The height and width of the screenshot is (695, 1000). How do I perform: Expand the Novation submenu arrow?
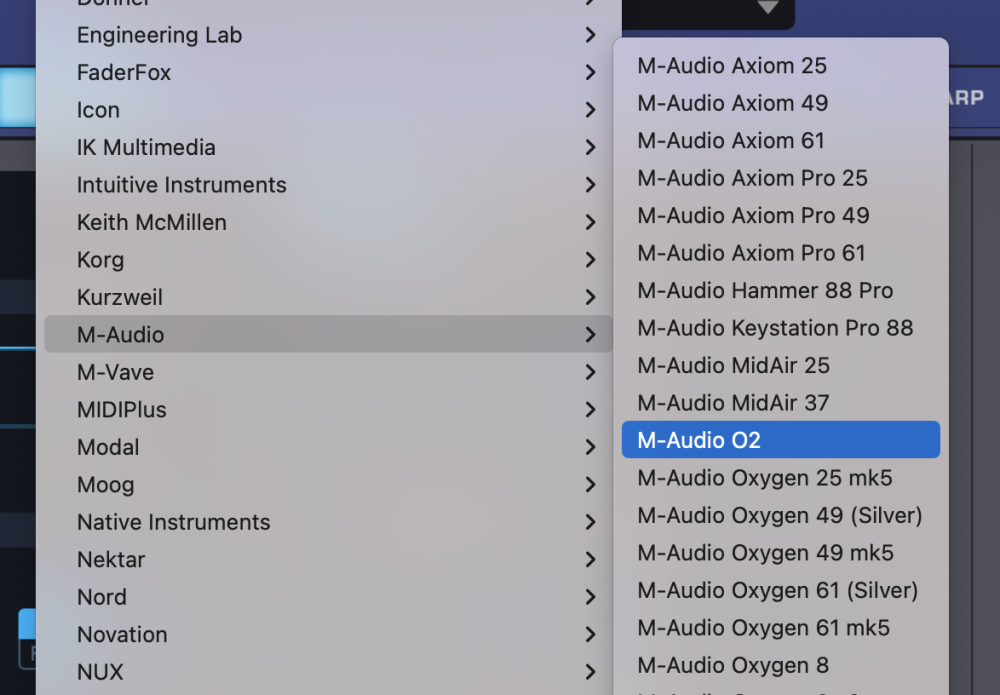(591, 635)
